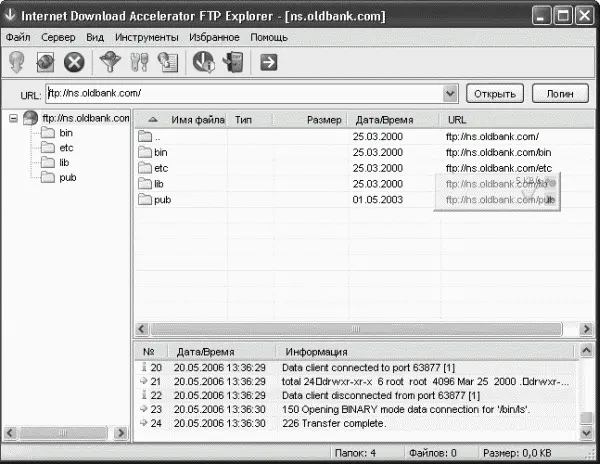This screenshot has width=600, height=464.
Task: Click in the URL address input field
Action: pyautogui.click(x=245, y=93)
